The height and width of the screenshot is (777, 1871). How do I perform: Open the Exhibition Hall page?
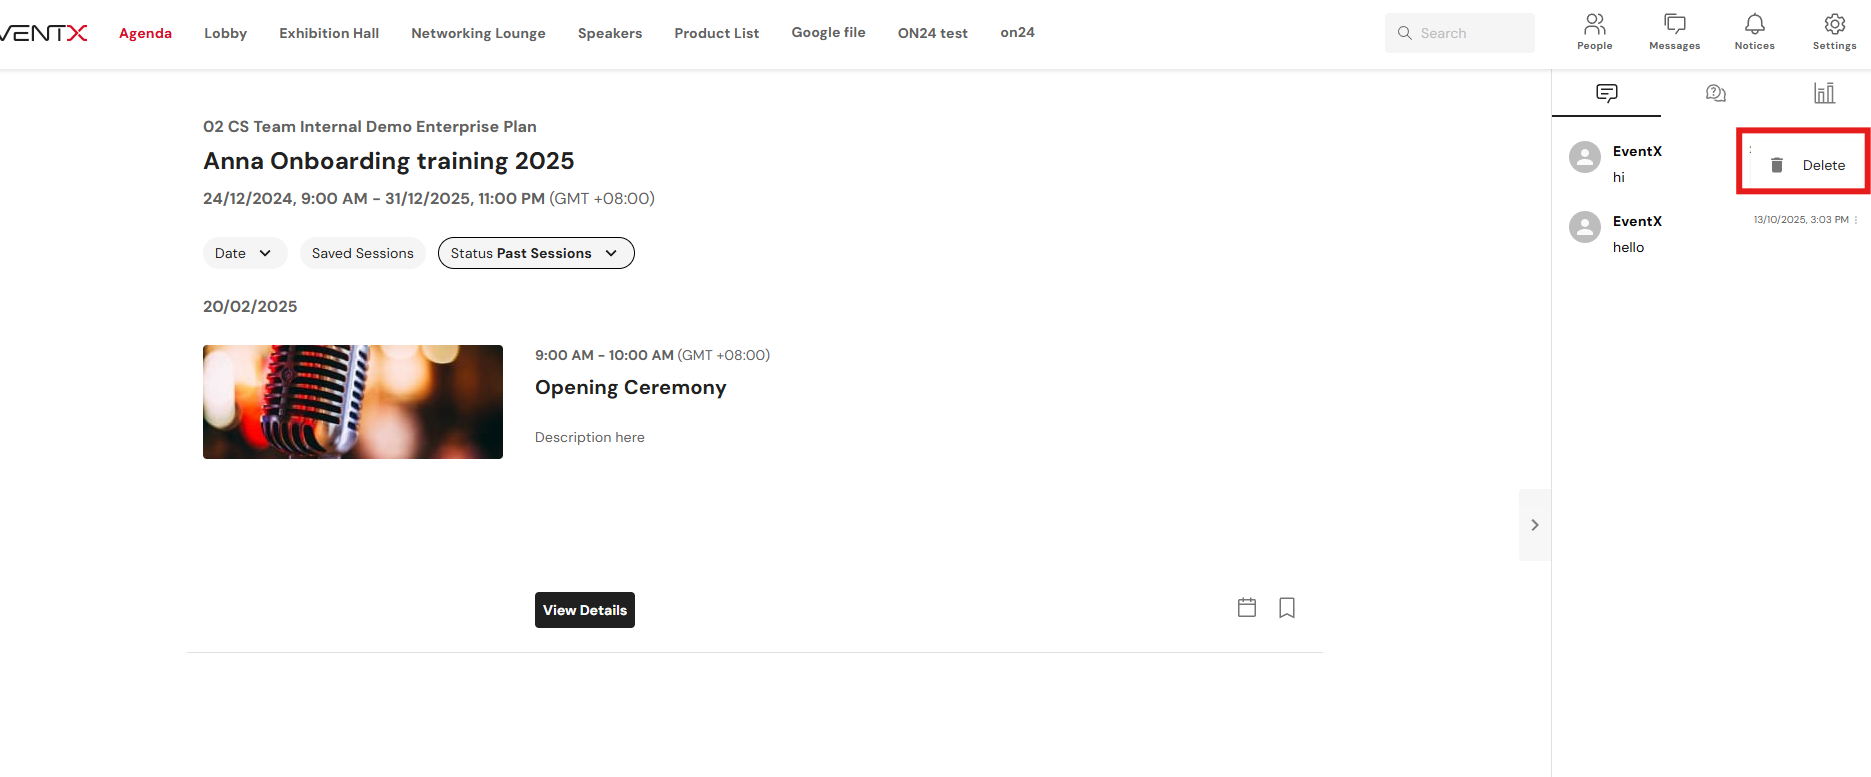pyautogui.click(x=329, y=33)
